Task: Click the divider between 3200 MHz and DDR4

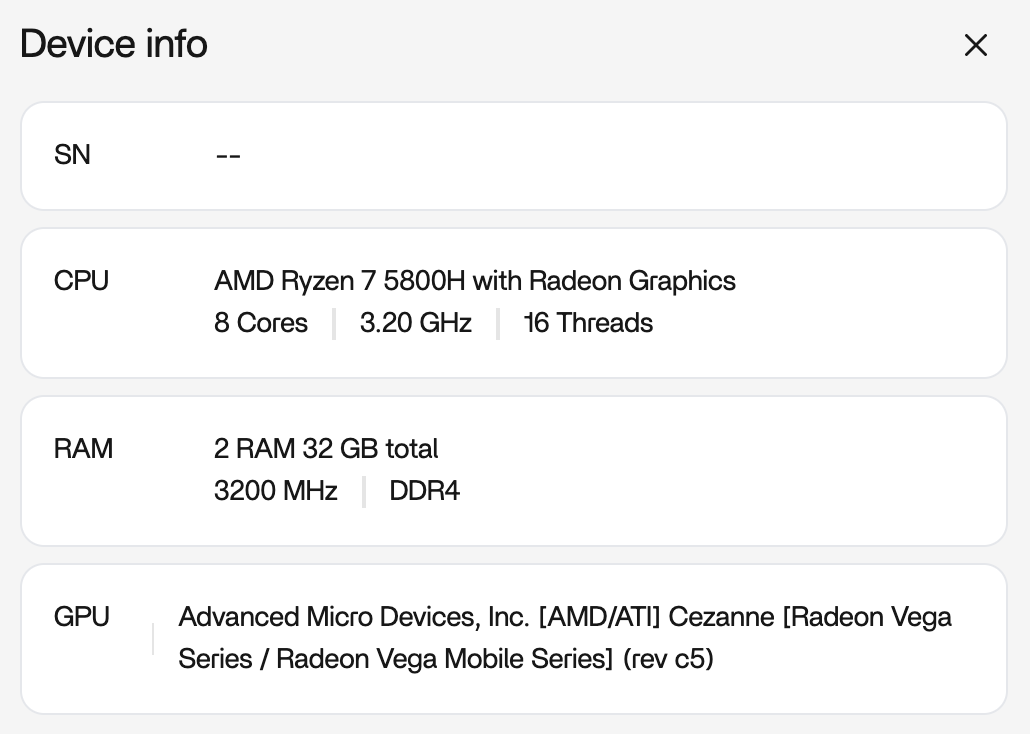Action: (x=364, y=492)
